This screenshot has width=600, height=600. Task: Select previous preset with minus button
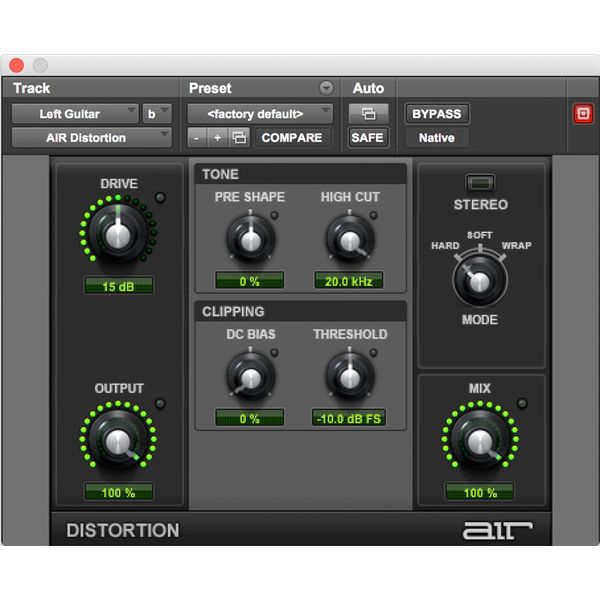pos(197,137)
